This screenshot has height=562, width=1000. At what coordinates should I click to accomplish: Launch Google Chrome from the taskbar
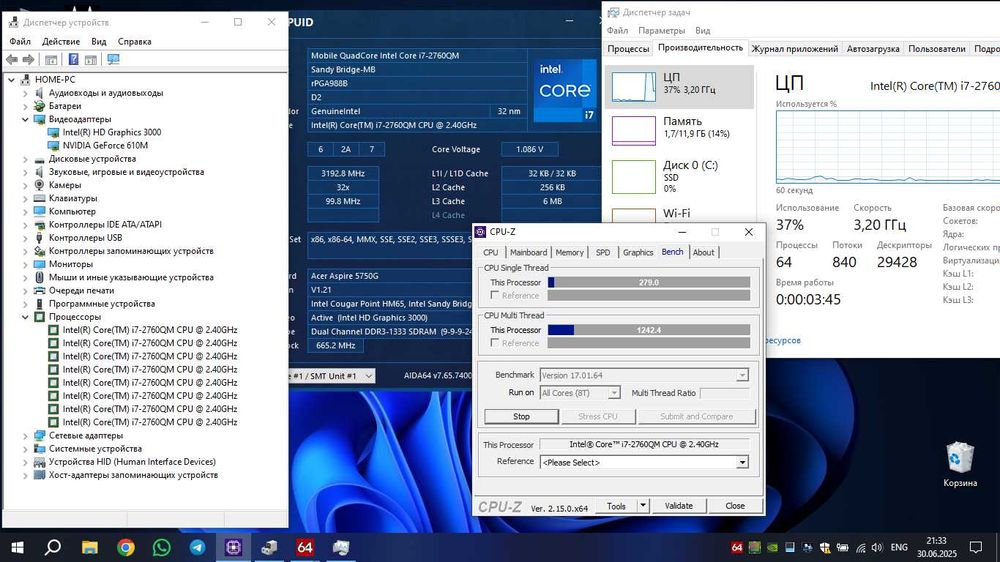pyautogui.click(x=126, y=547)
